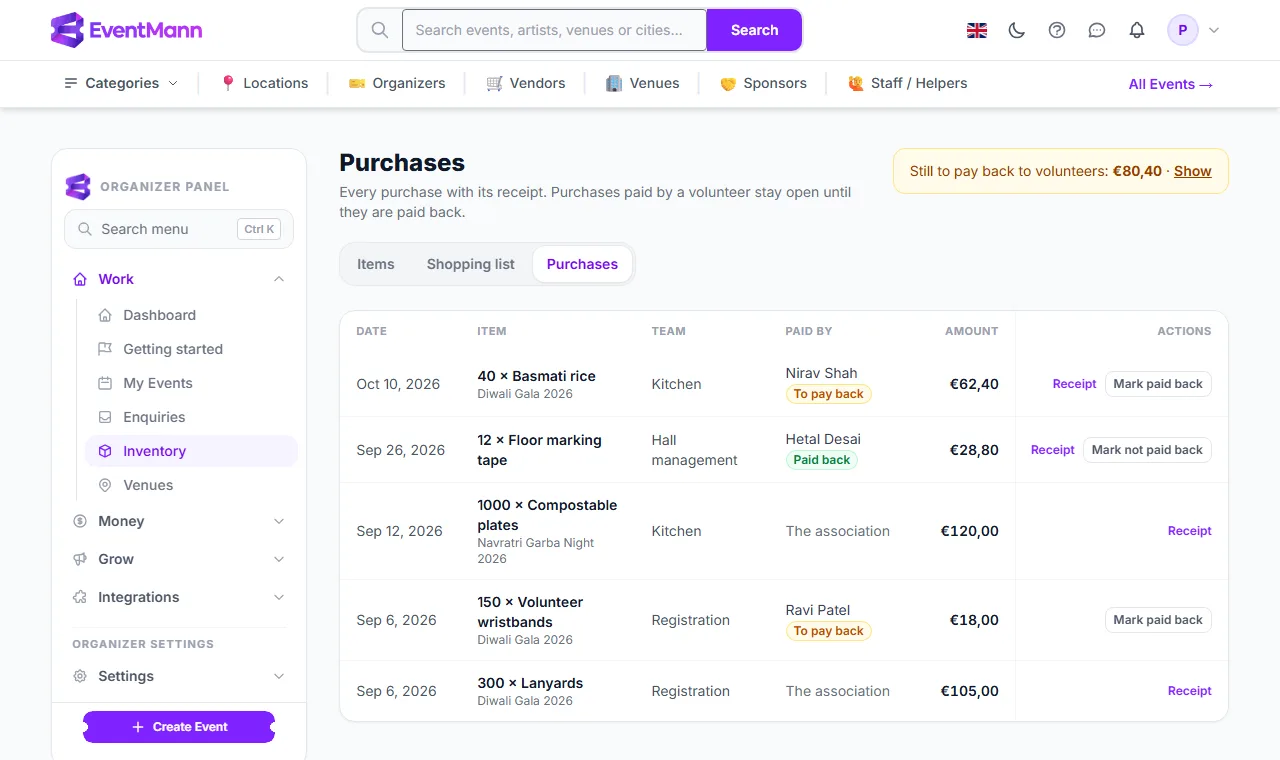Screen dimensions: 1280x760
Task: Click the language flag icon
Action: point(977,30)
